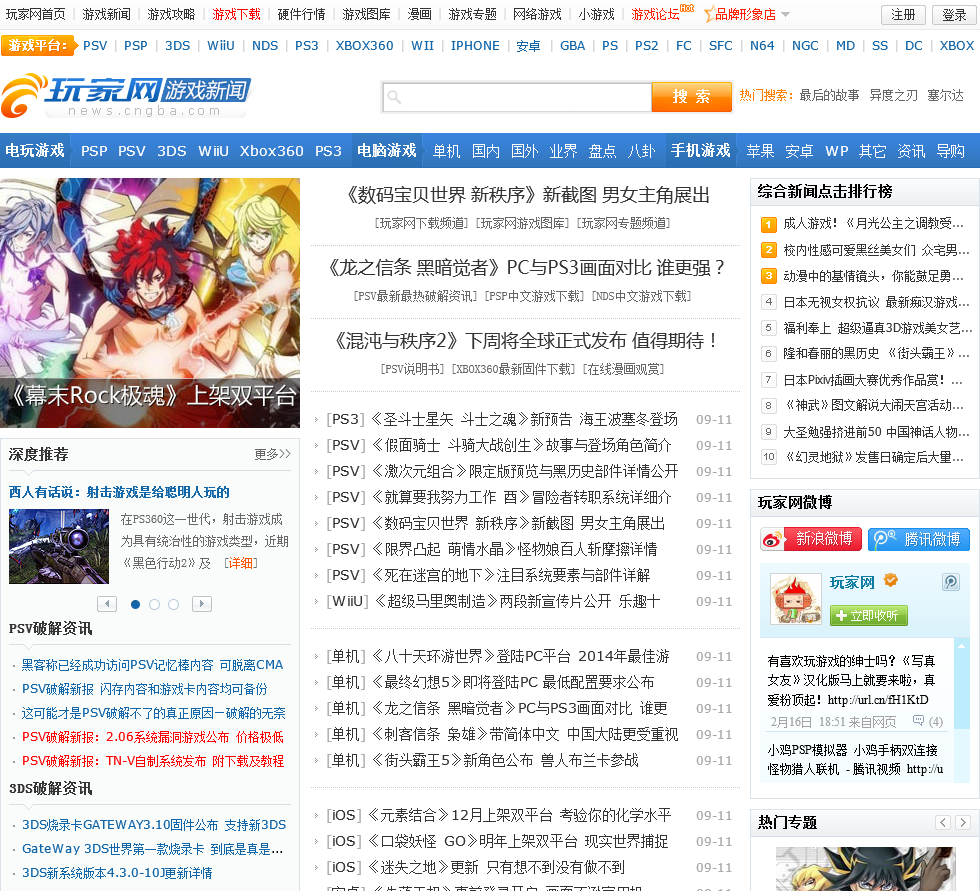The width and height of the screenshot is (980, 891).
Task: Open 单机 in blue navigation bar
Action: click(446, 151)
